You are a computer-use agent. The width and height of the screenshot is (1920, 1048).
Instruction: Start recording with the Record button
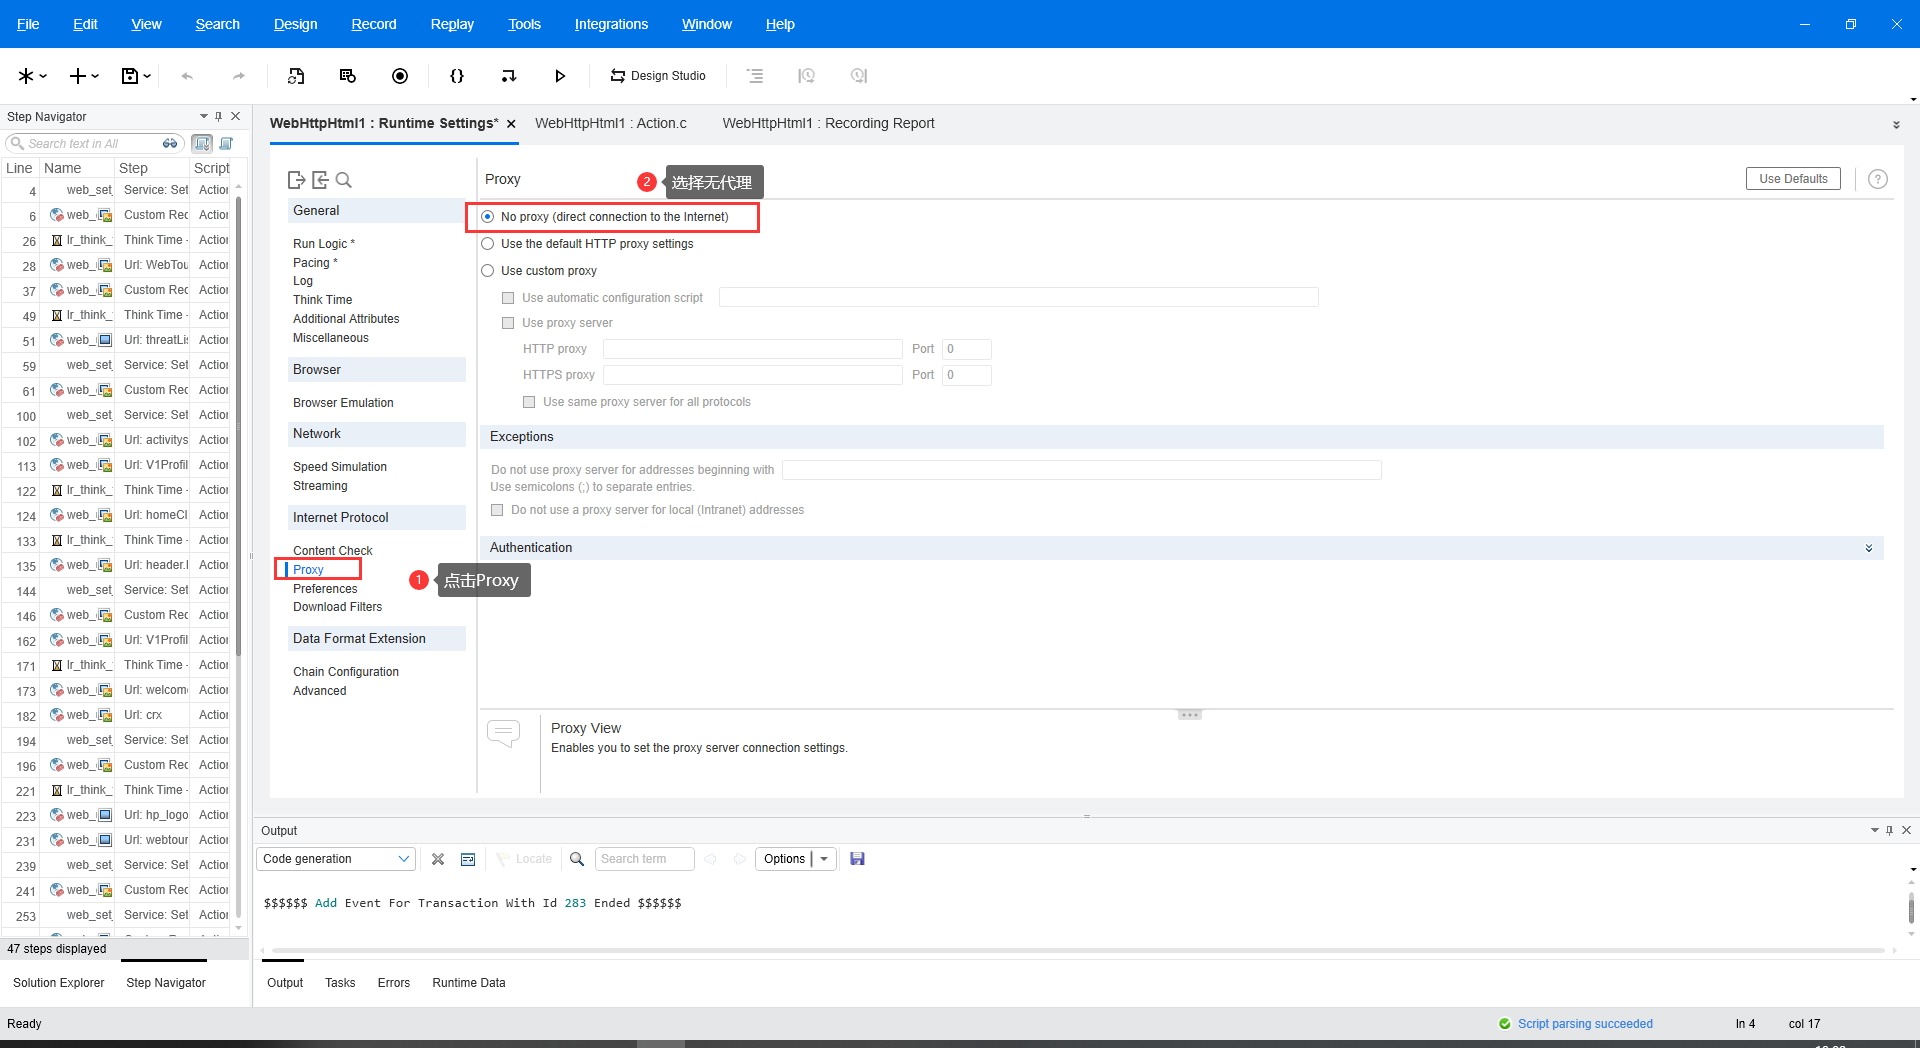(400, 76)
